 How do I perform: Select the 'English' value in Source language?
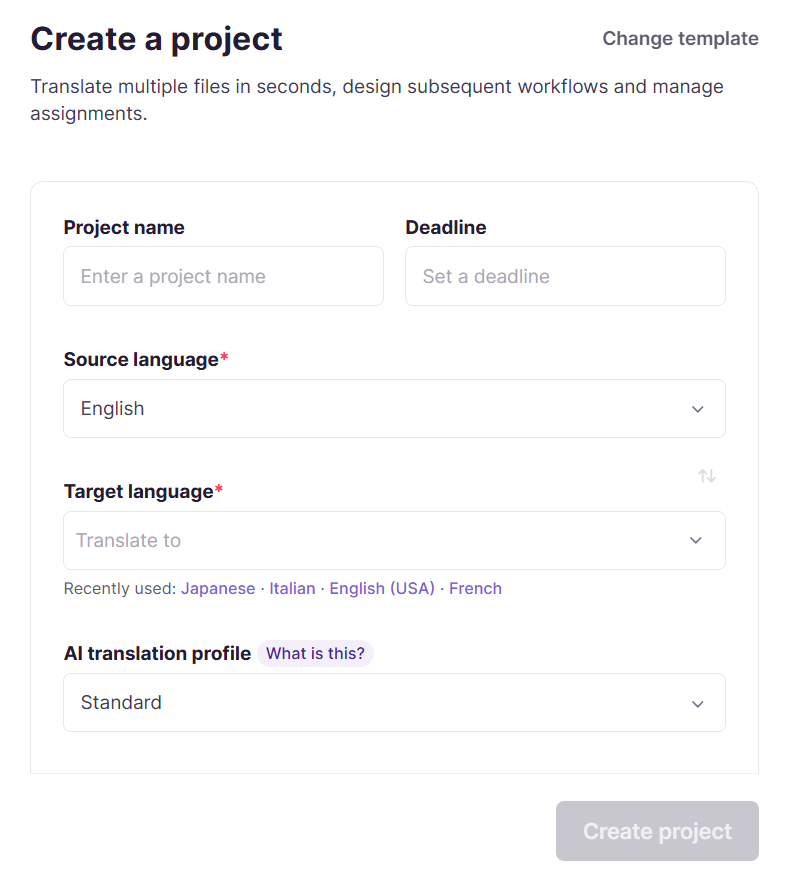tap(112, 408)
